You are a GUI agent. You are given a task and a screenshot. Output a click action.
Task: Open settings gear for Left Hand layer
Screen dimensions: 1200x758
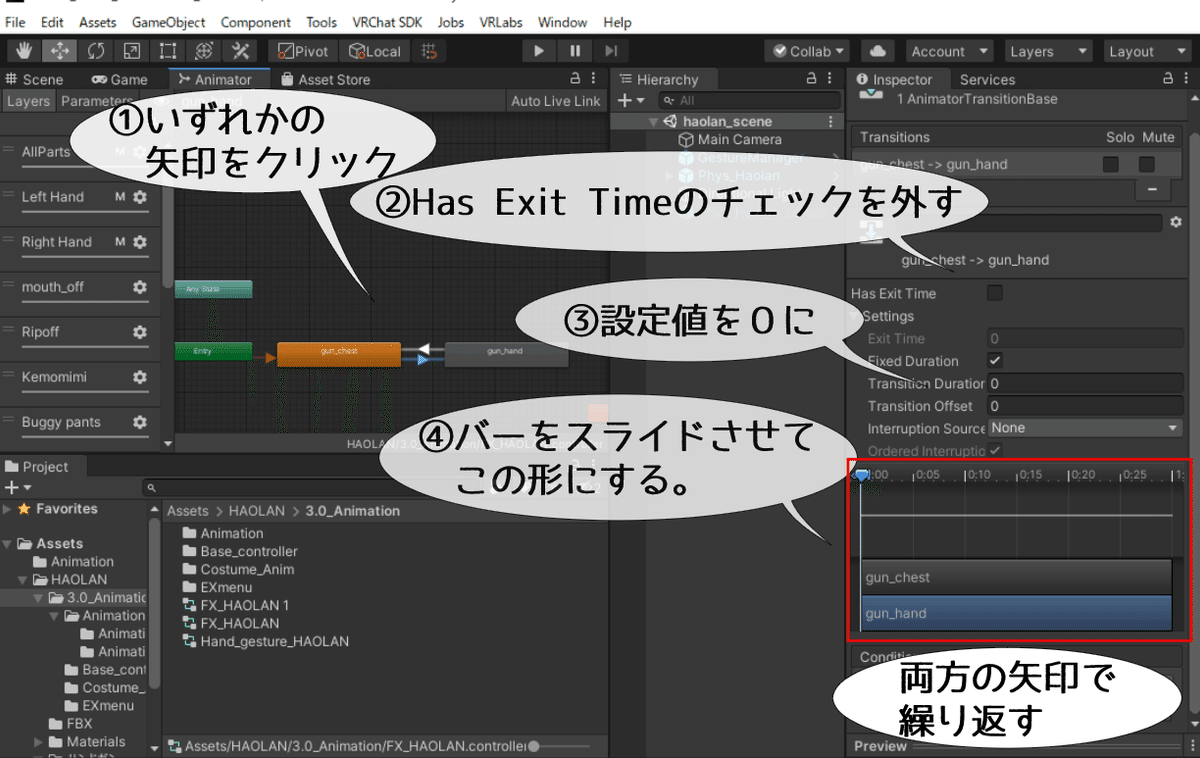click(x=140, y=197)
